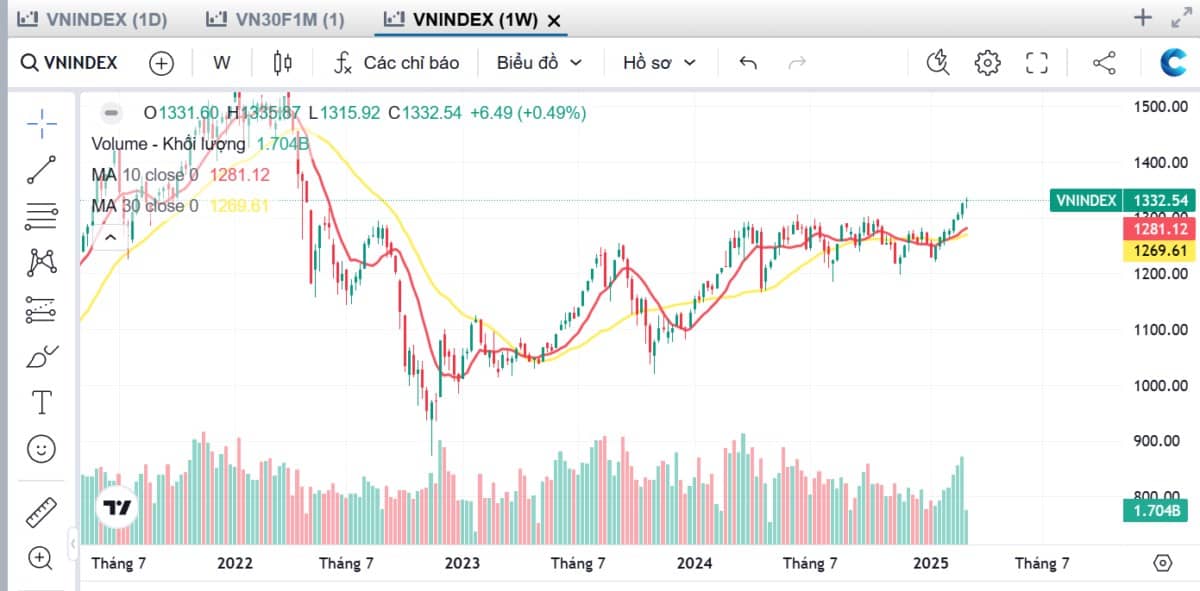
Task: Close the VNINDEX (1W) tab
Action: tap(555, 20)
